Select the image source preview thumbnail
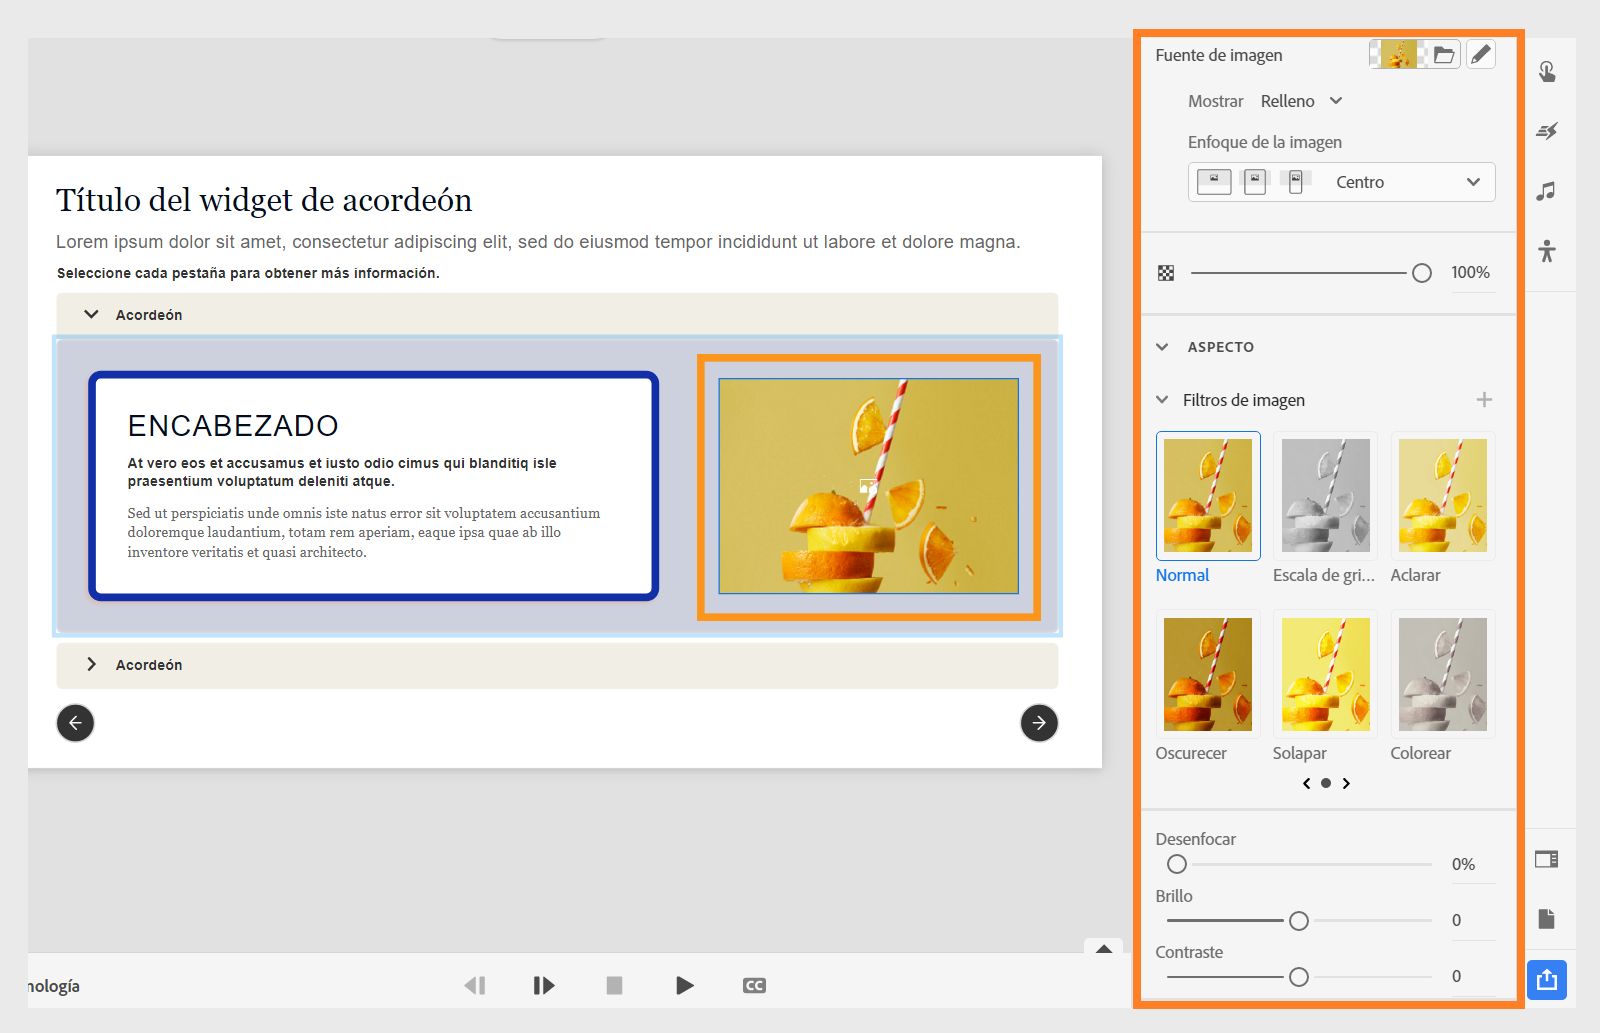This screenshot has height=1033, width=1600. 1398,54
